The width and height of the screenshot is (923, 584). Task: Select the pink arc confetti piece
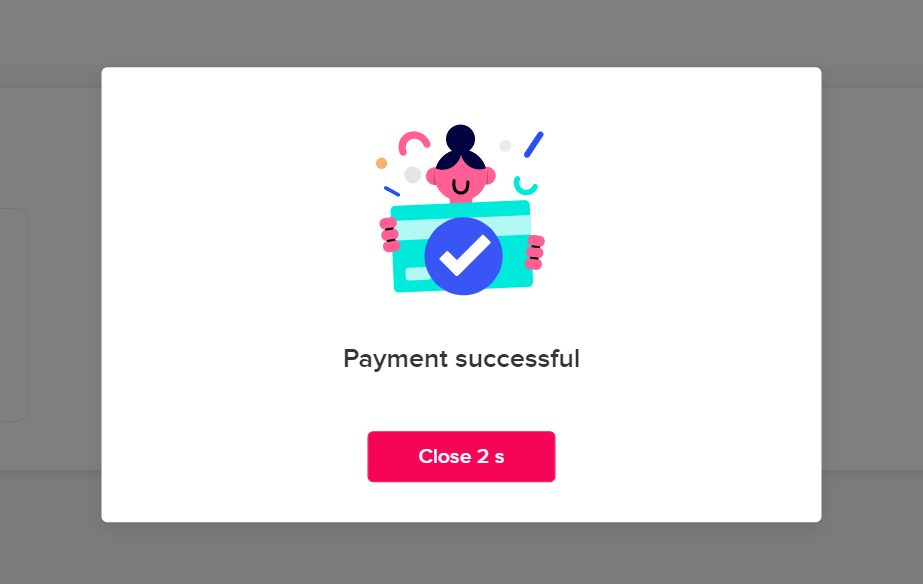(x=413, y=143)
